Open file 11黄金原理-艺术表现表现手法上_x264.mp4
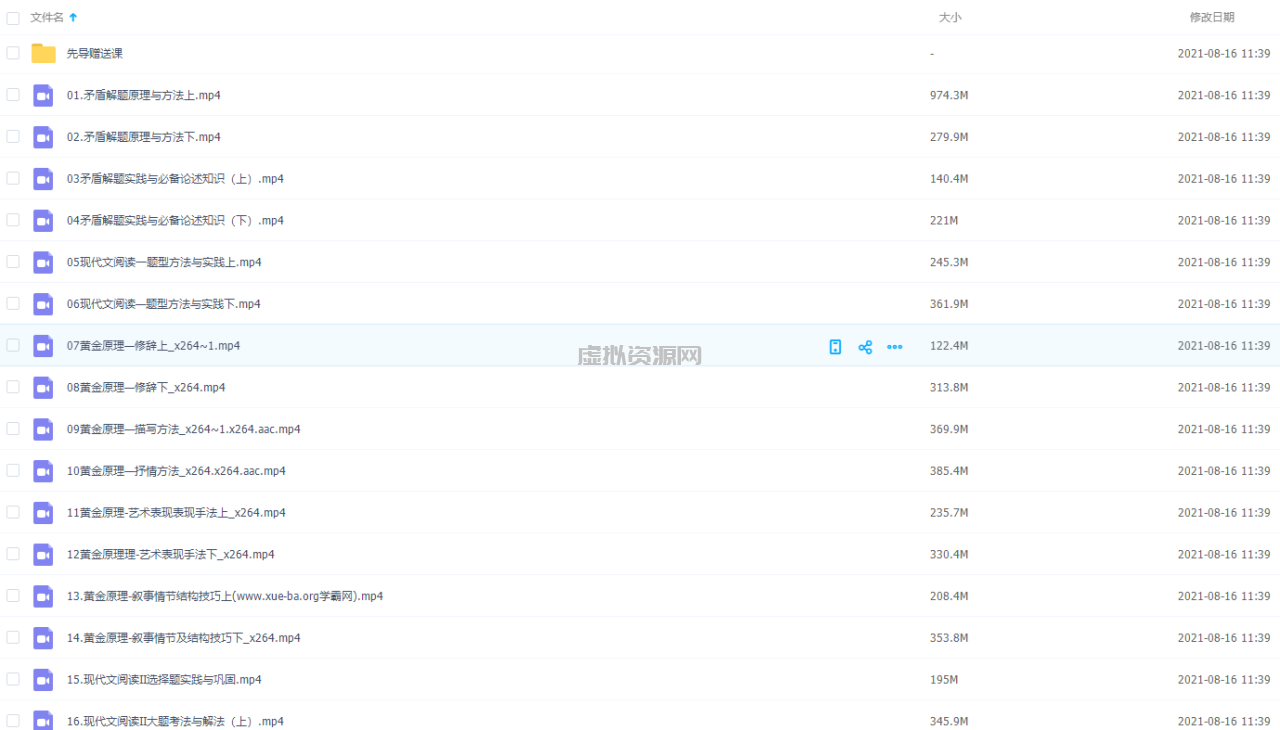The image size is (1280, 730). [176, 513]
